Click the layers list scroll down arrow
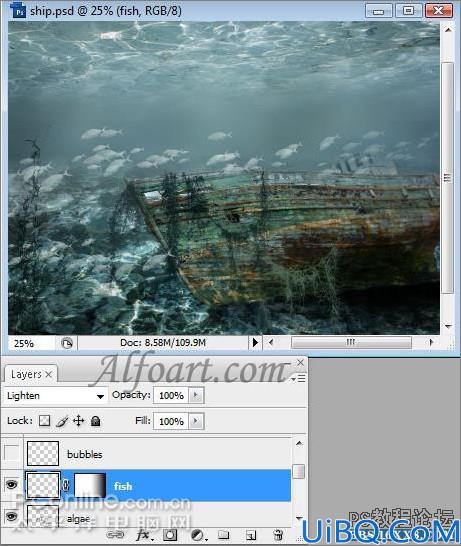Image resolution: width=461 pixels, height=546 pixels. pyautogui.click(x=299, y=518)
